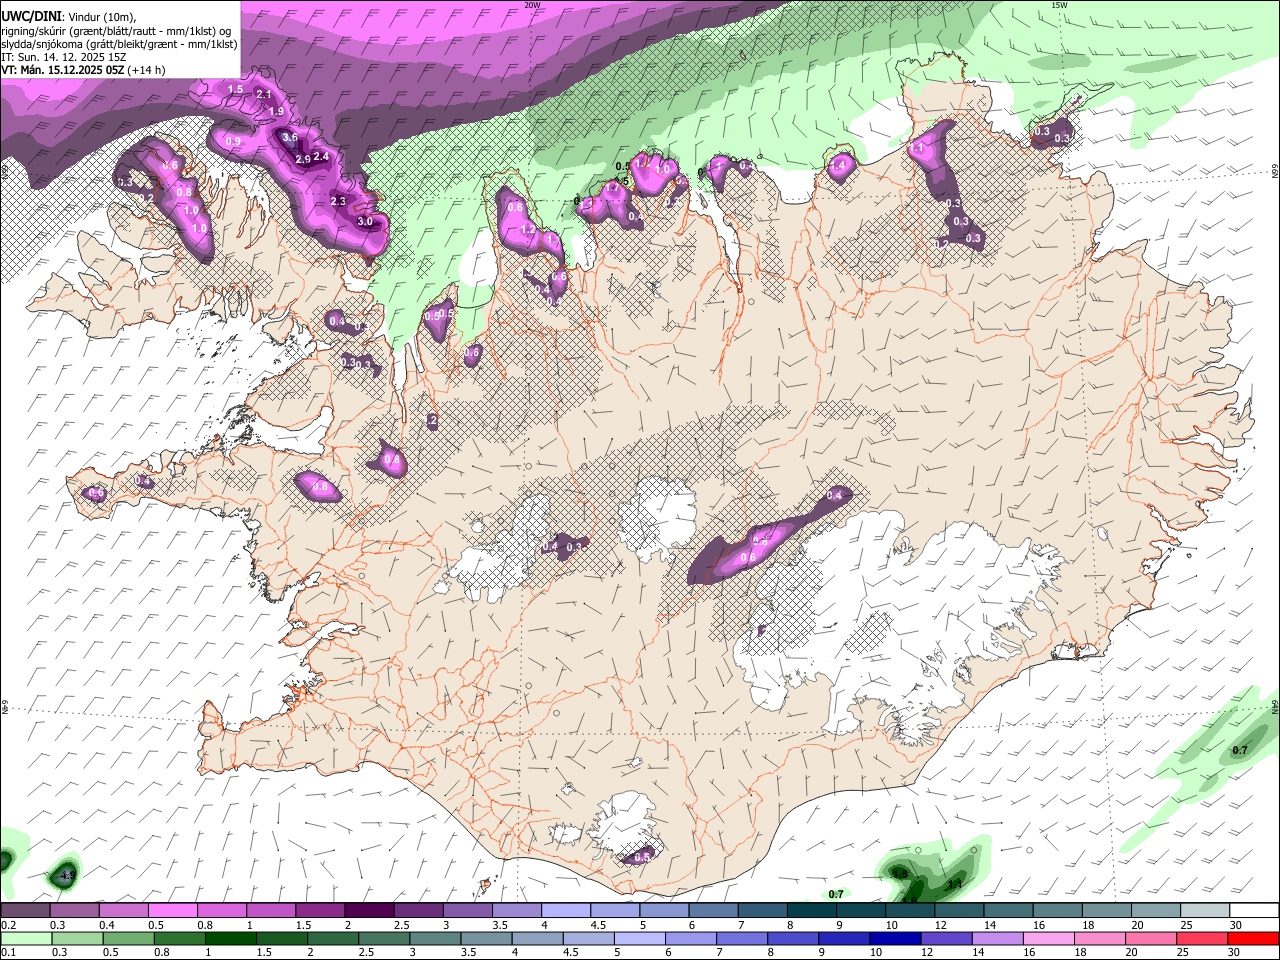
Task: Click the 'VT: Mán. 15.12.2025 05Z' valid time
Action: (63, 70)
